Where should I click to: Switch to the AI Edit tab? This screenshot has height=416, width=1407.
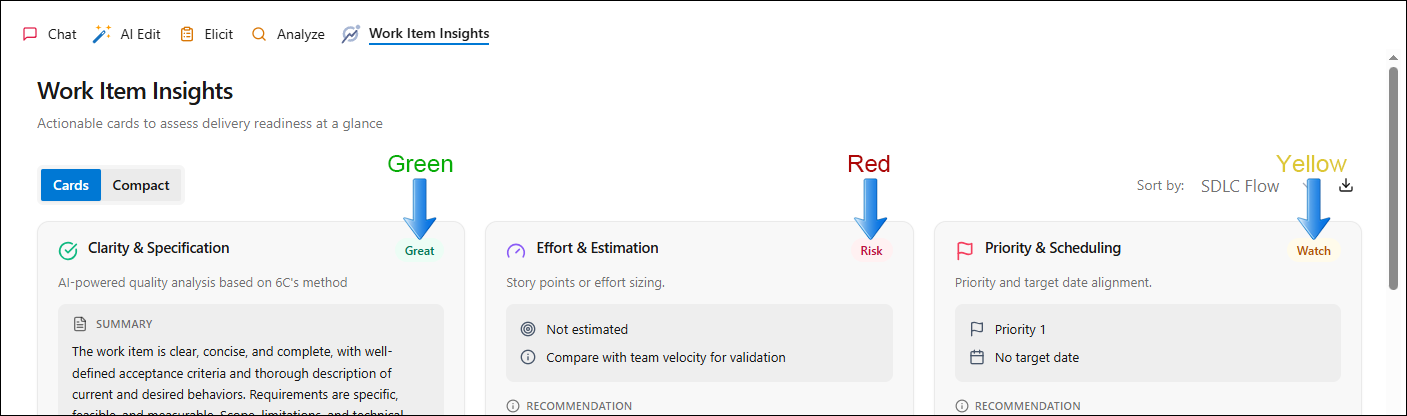click(x=126, y=34)
